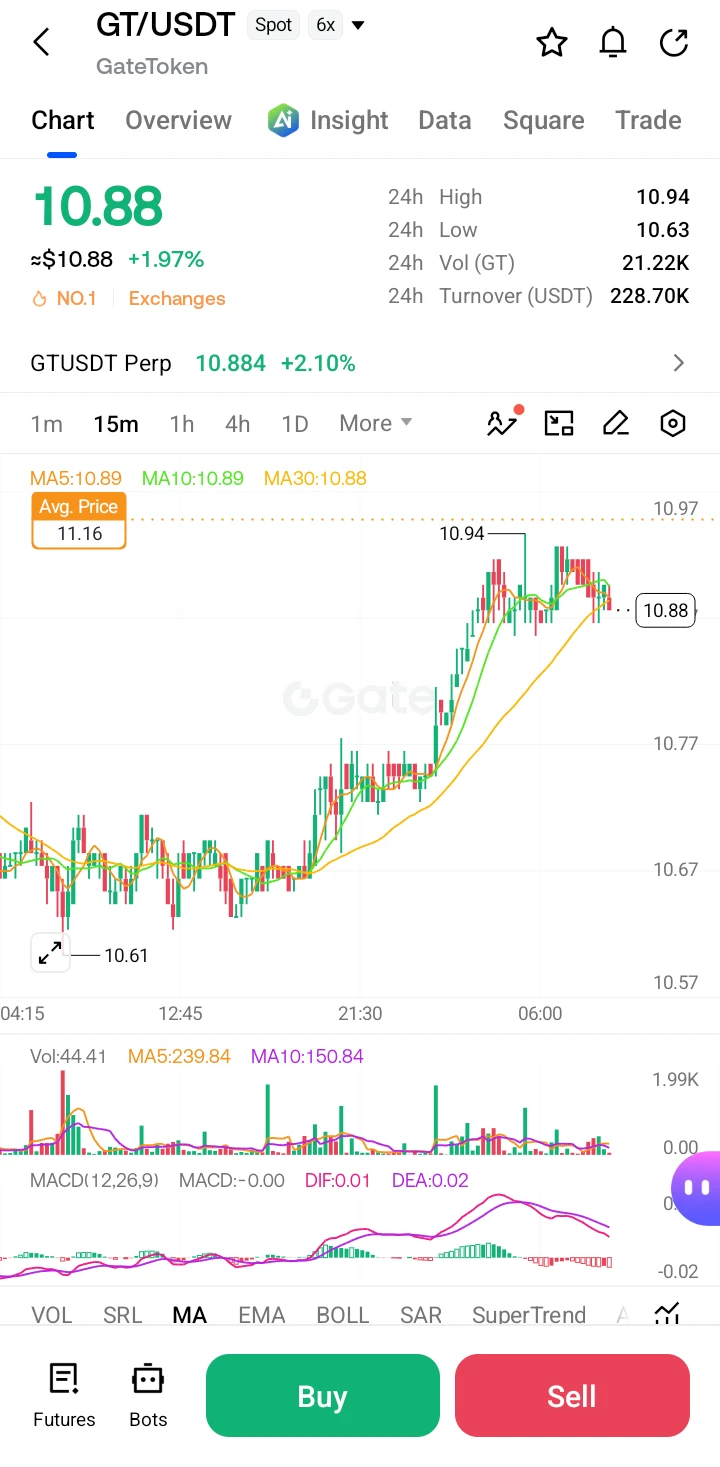
Task: Tap 24h Vol value 21.22K
Action: point(656,263)
